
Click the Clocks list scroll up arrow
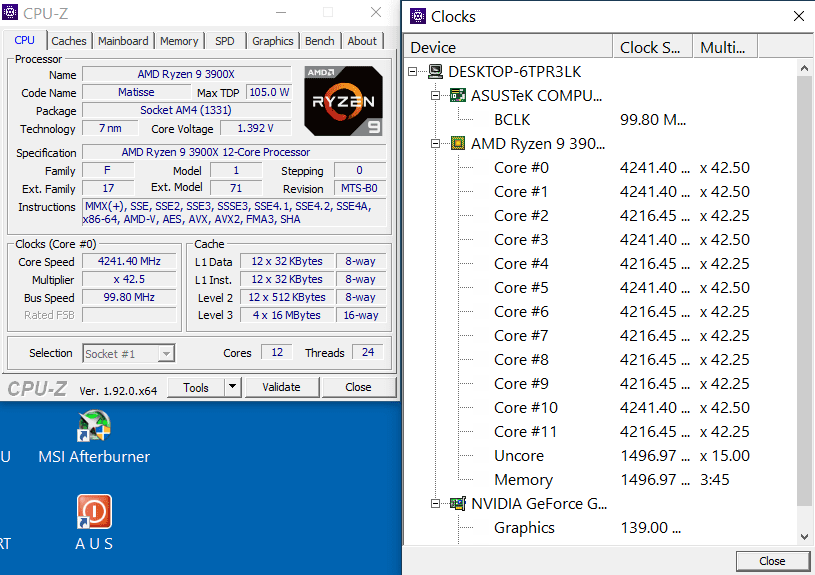click(804, 68)
